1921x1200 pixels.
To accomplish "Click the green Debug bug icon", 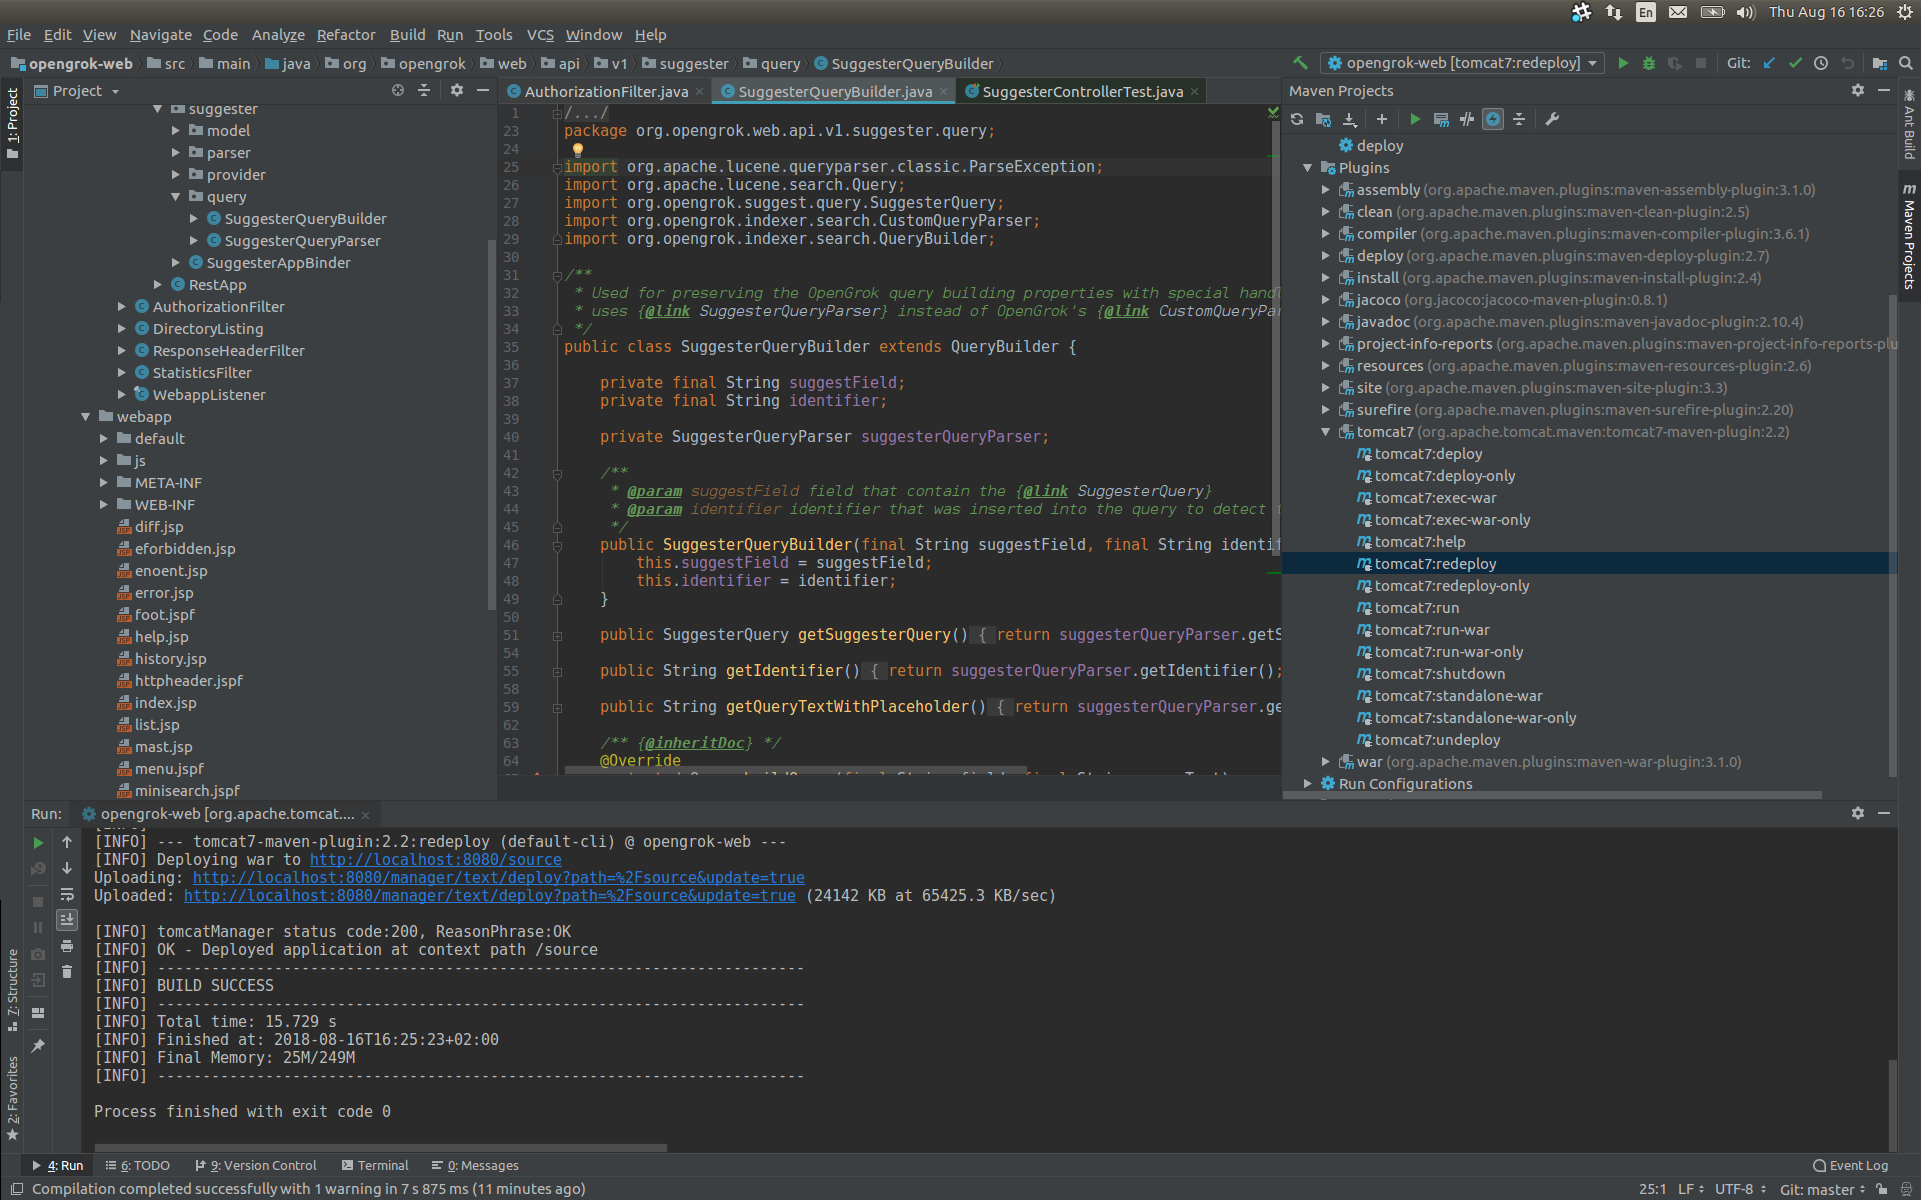I will coord(1649,63).
